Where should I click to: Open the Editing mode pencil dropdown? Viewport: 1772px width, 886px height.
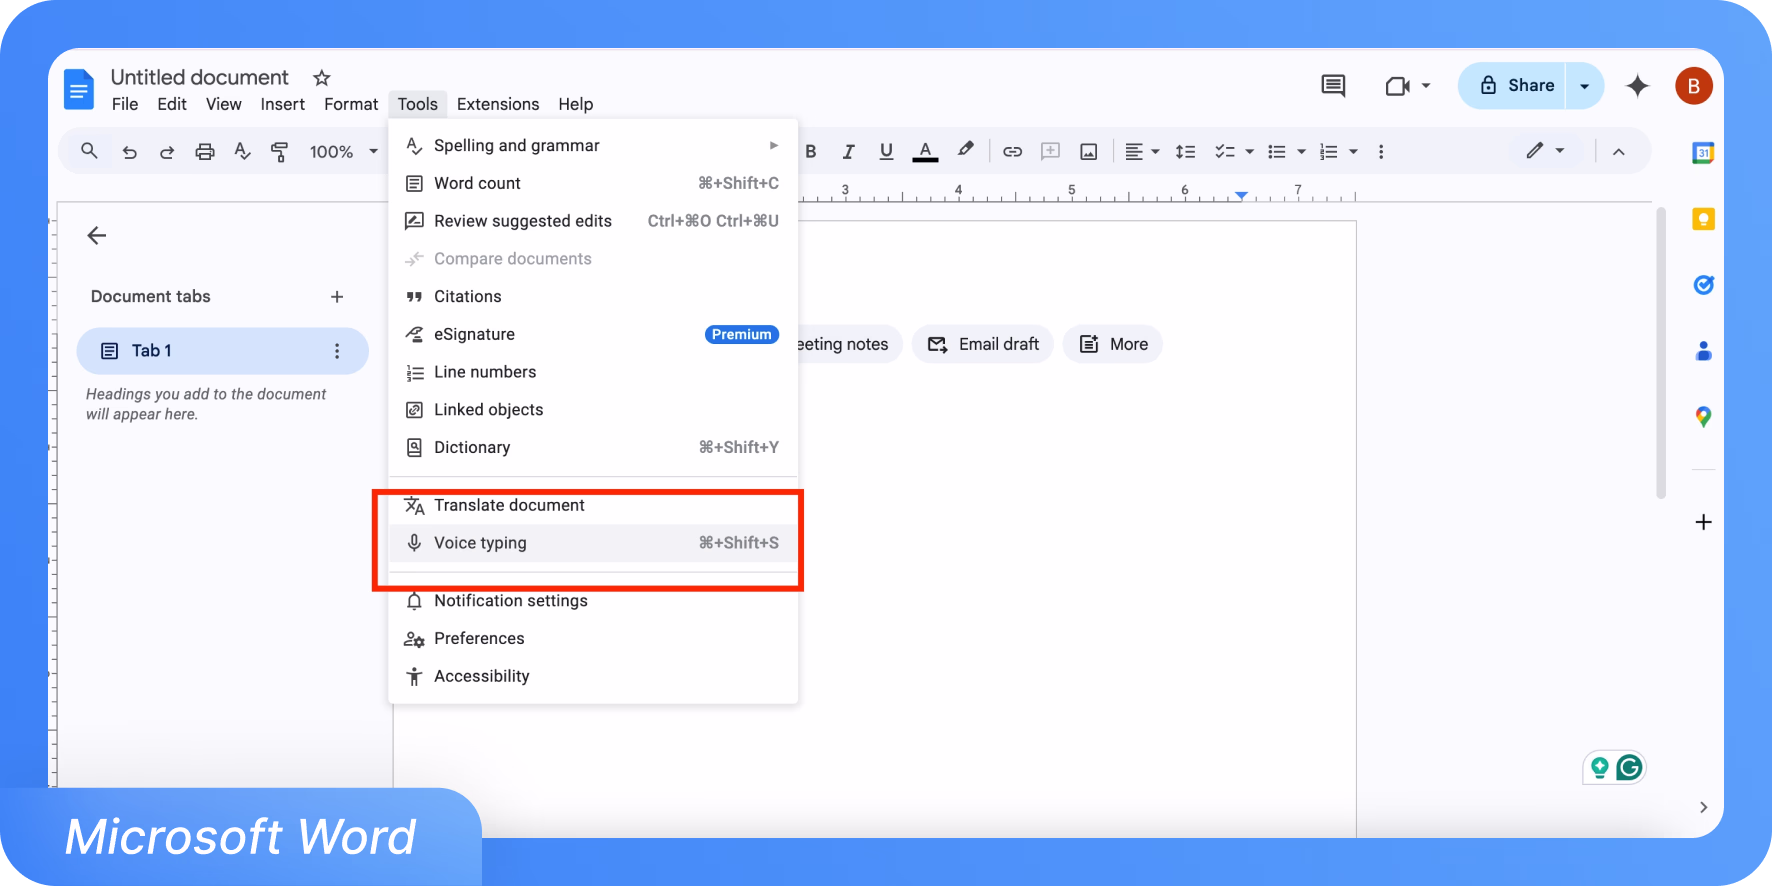pos(1545,151)
